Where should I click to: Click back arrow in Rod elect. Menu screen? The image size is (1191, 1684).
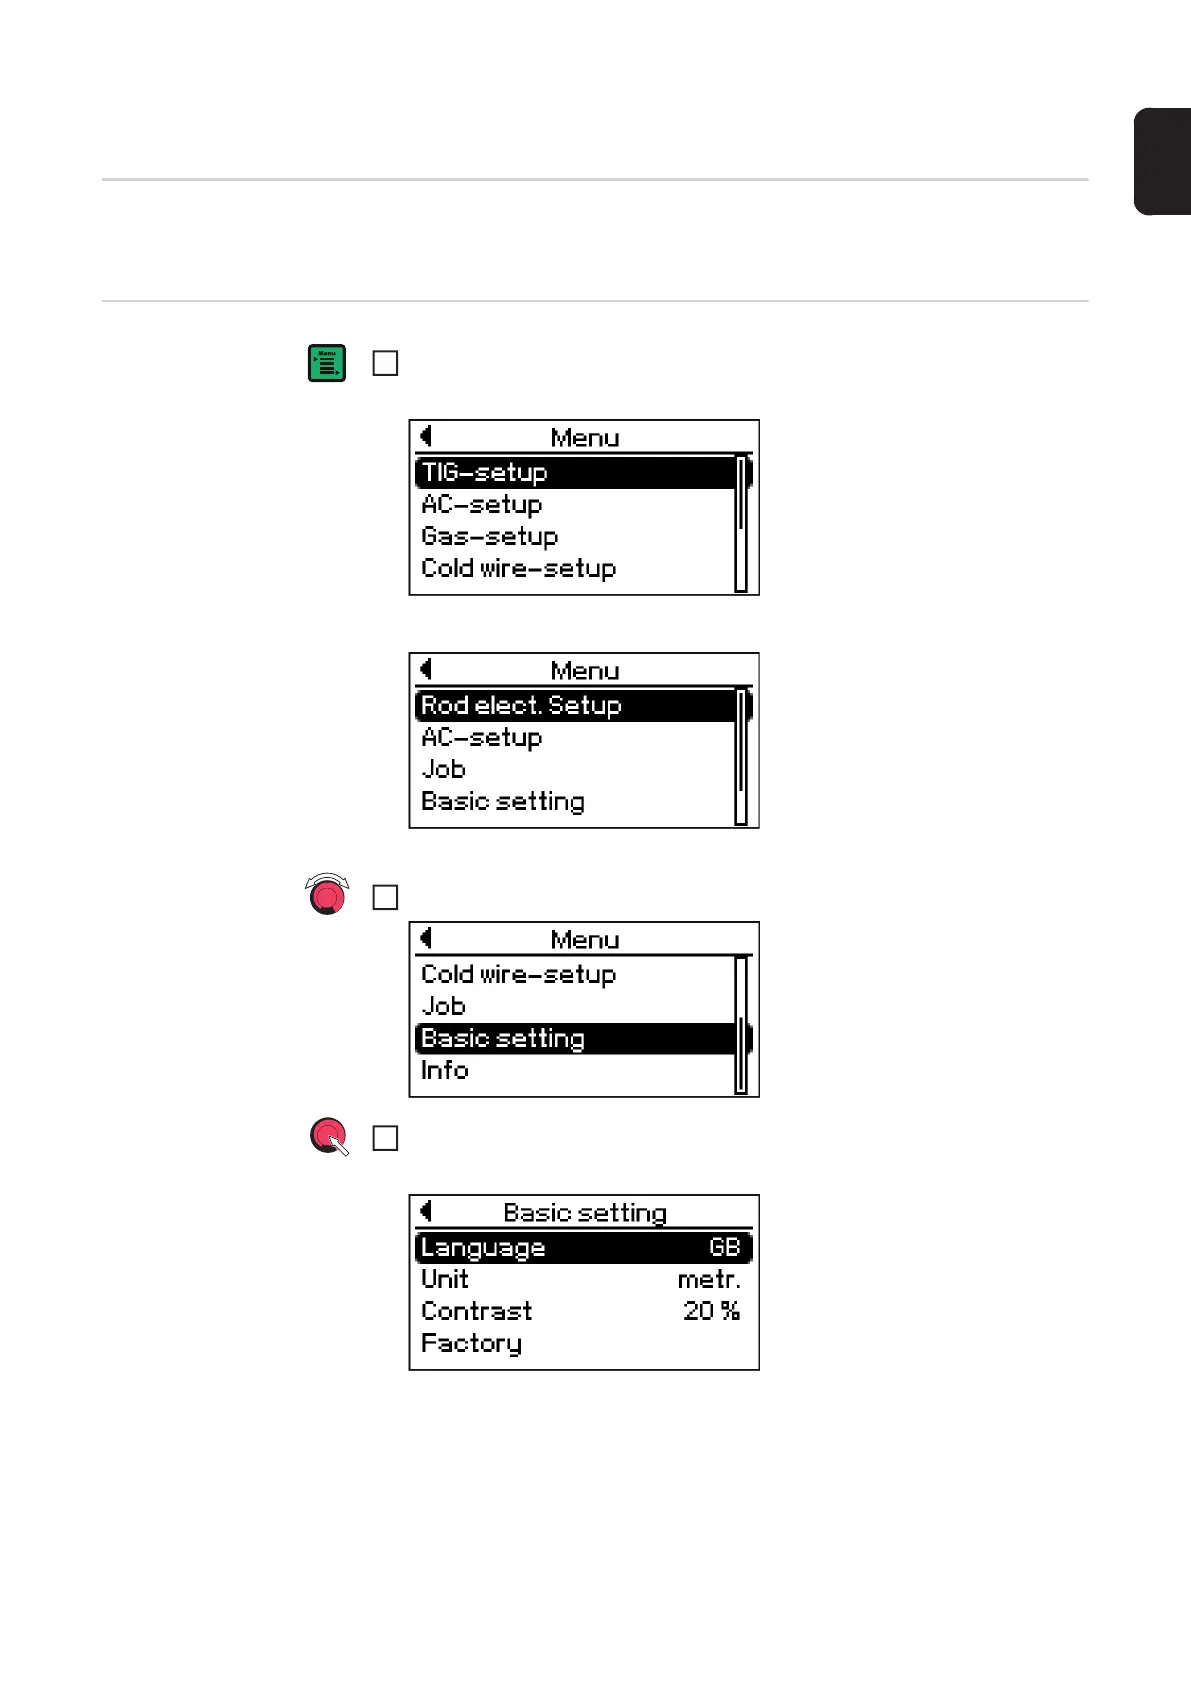coord(426,669)
